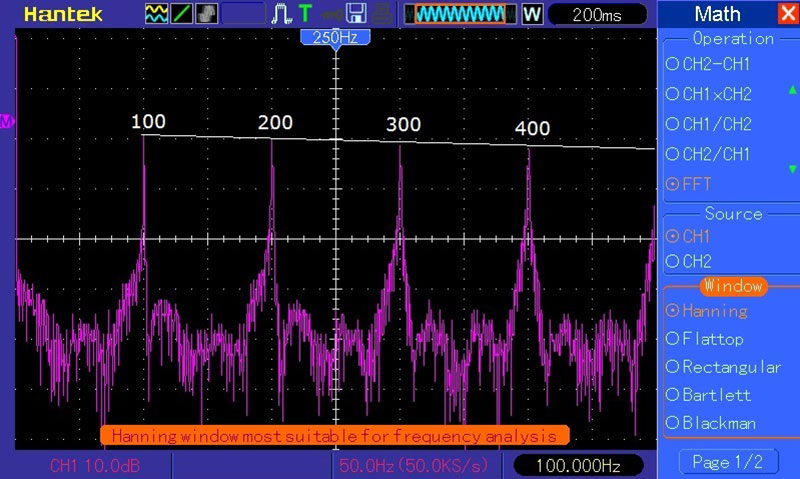Click the 250Hz center frequency marker
Image resolution: width=800 pixels, height=479 pixels.
(335, 38)
